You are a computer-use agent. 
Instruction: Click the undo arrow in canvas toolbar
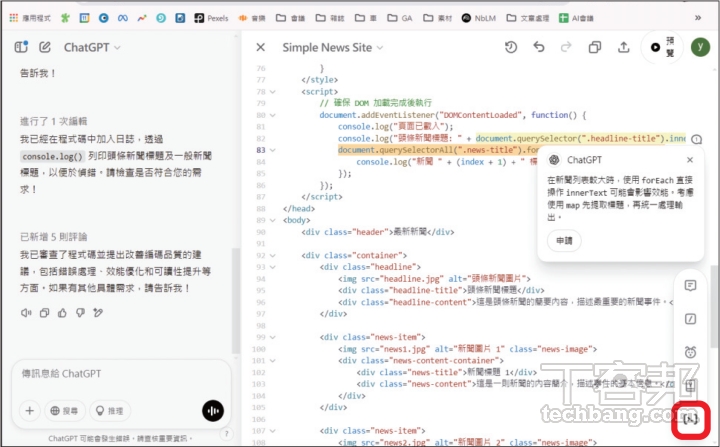[x=539, y=47]
